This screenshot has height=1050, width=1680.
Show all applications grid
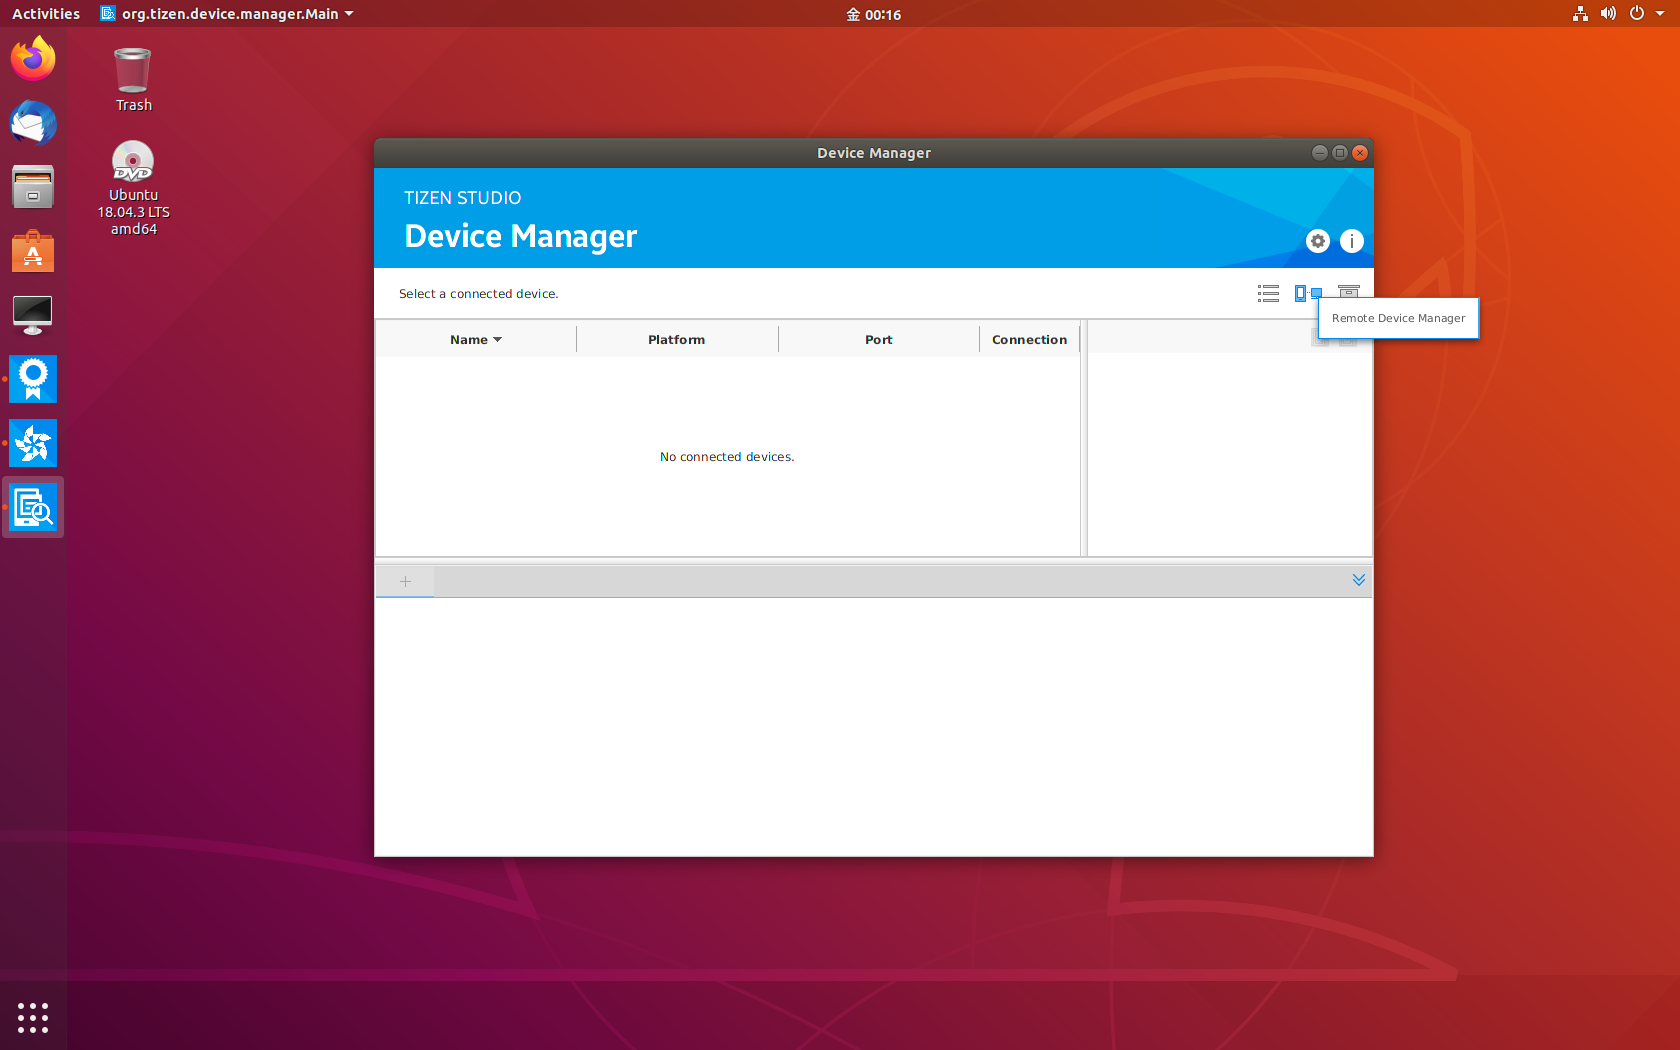point(33,1018)
